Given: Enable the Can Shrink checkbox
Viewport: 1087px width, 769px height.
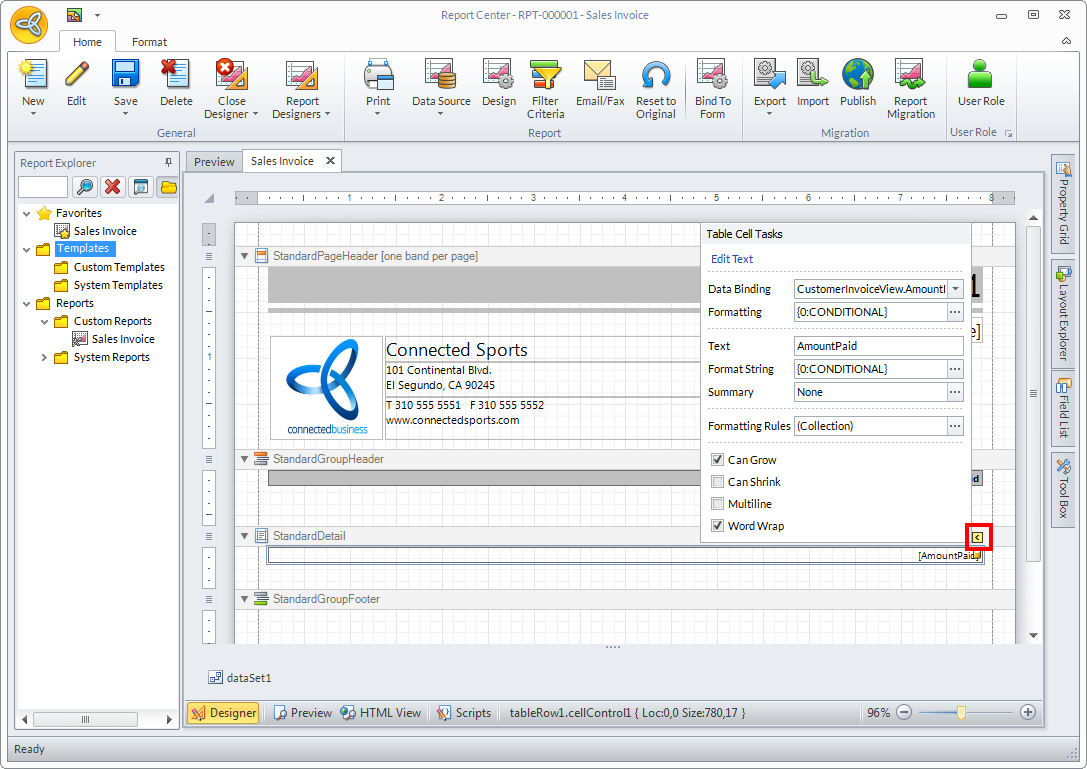Looking at the screenshot, I should click(x=717, y=482).
